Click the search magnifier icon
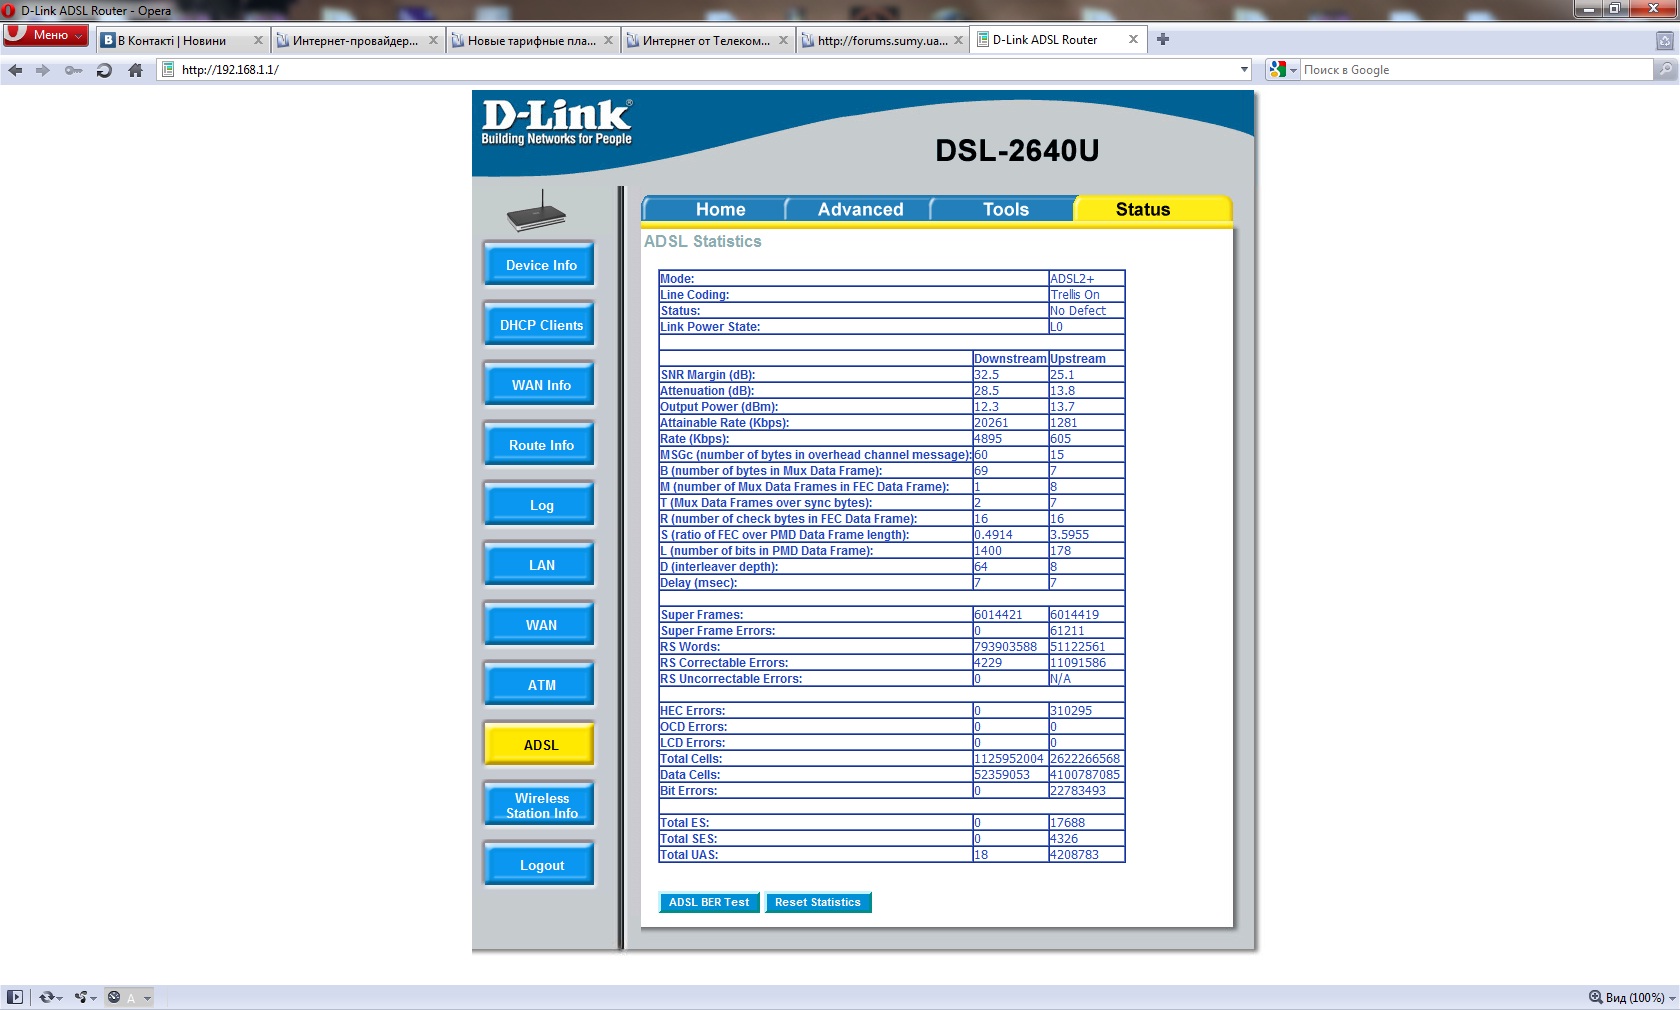Viewport: 1680px width, 1010px height. 1665,70
